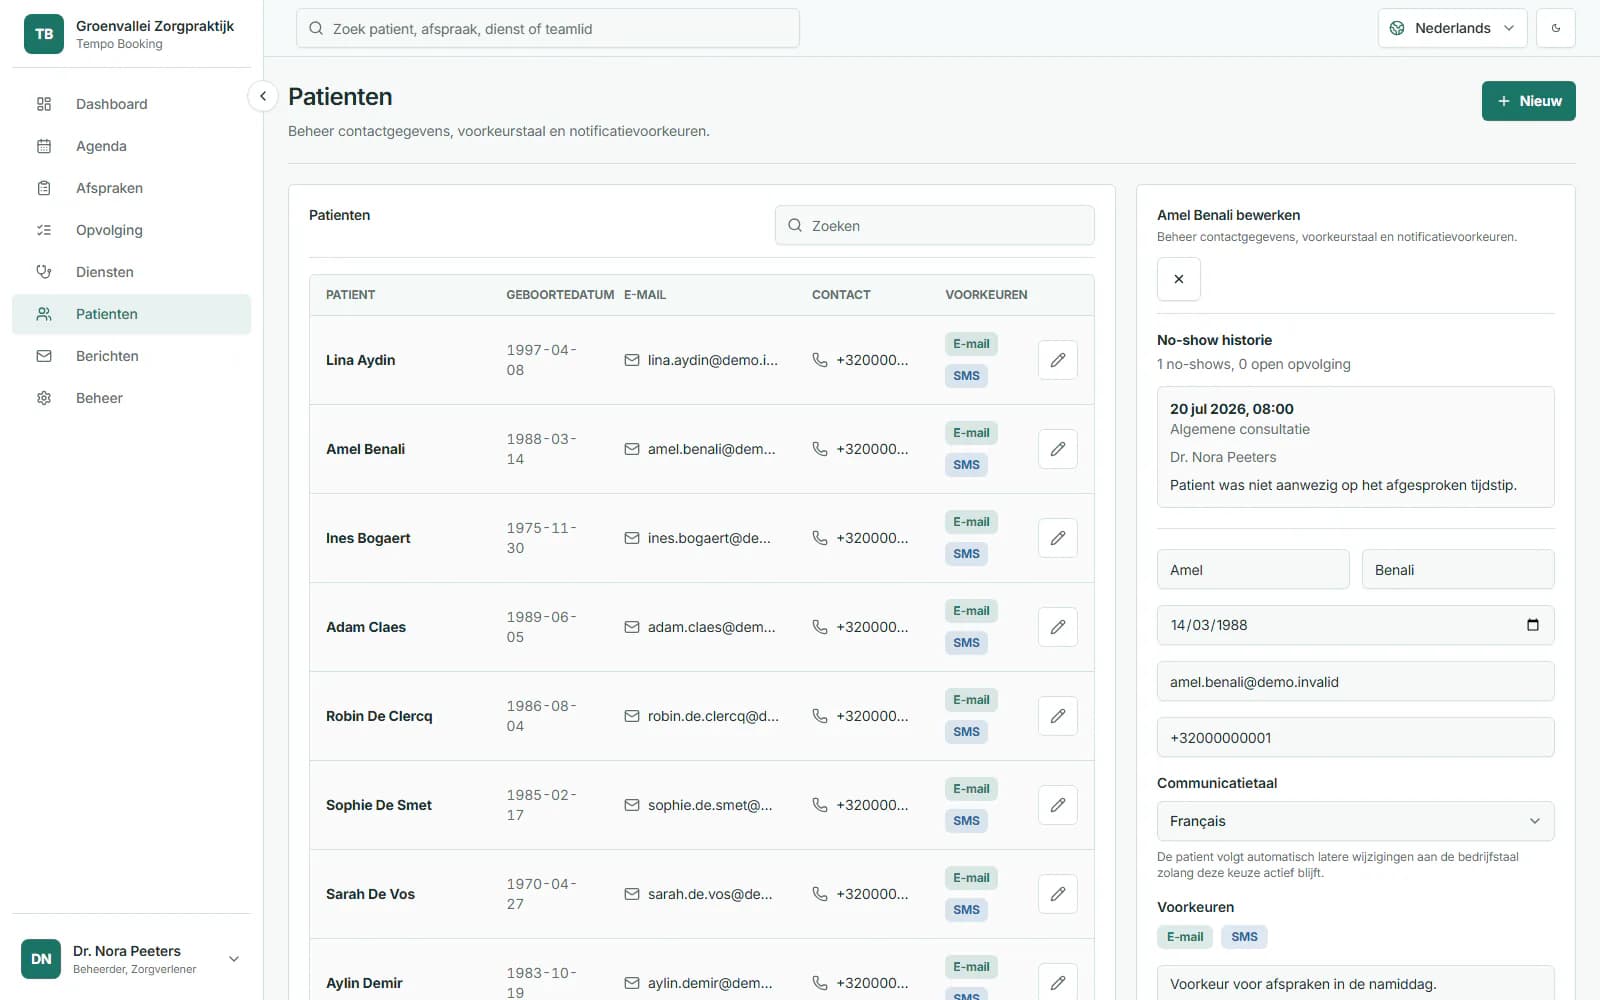Click the DN user avatar

point(41,959)
